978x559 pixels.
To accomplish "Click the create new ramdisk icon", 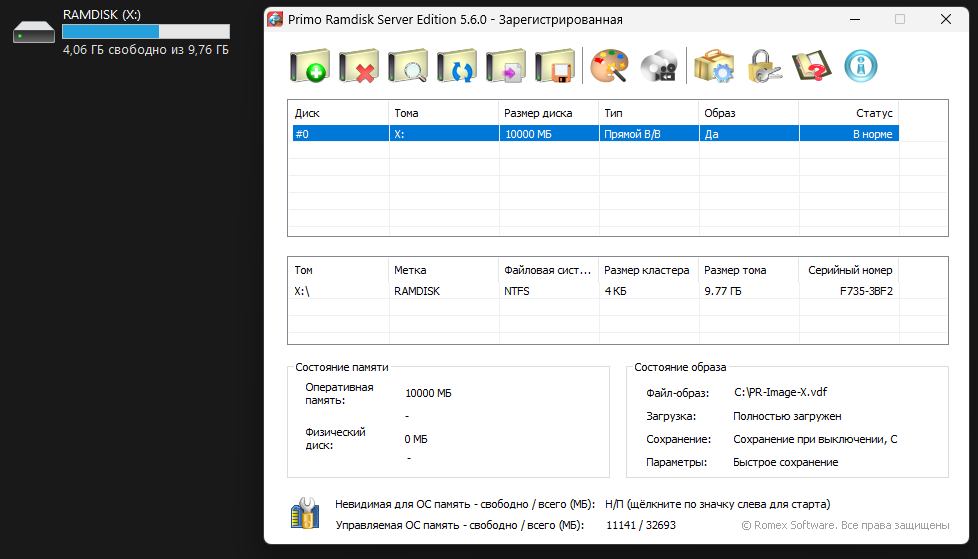I will (310, 67).
